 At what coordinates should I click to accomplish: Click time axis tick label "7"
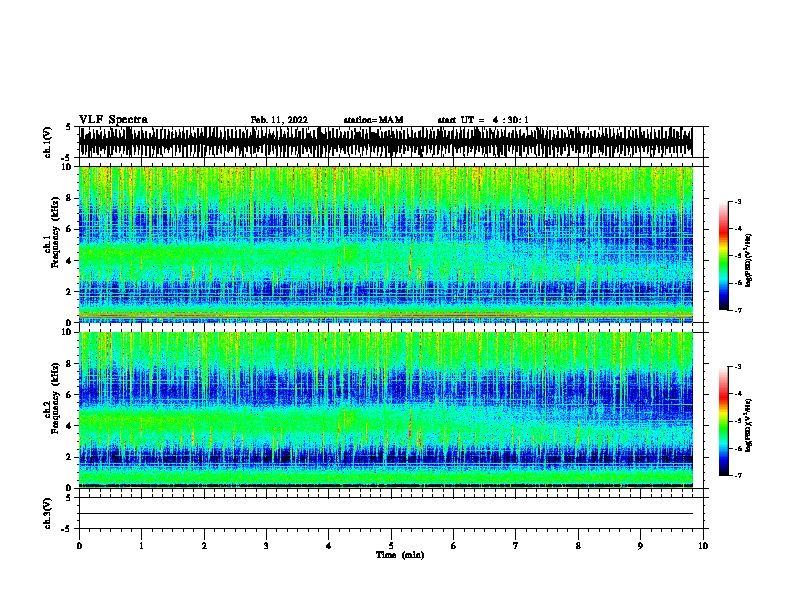[x=516, y=545]
